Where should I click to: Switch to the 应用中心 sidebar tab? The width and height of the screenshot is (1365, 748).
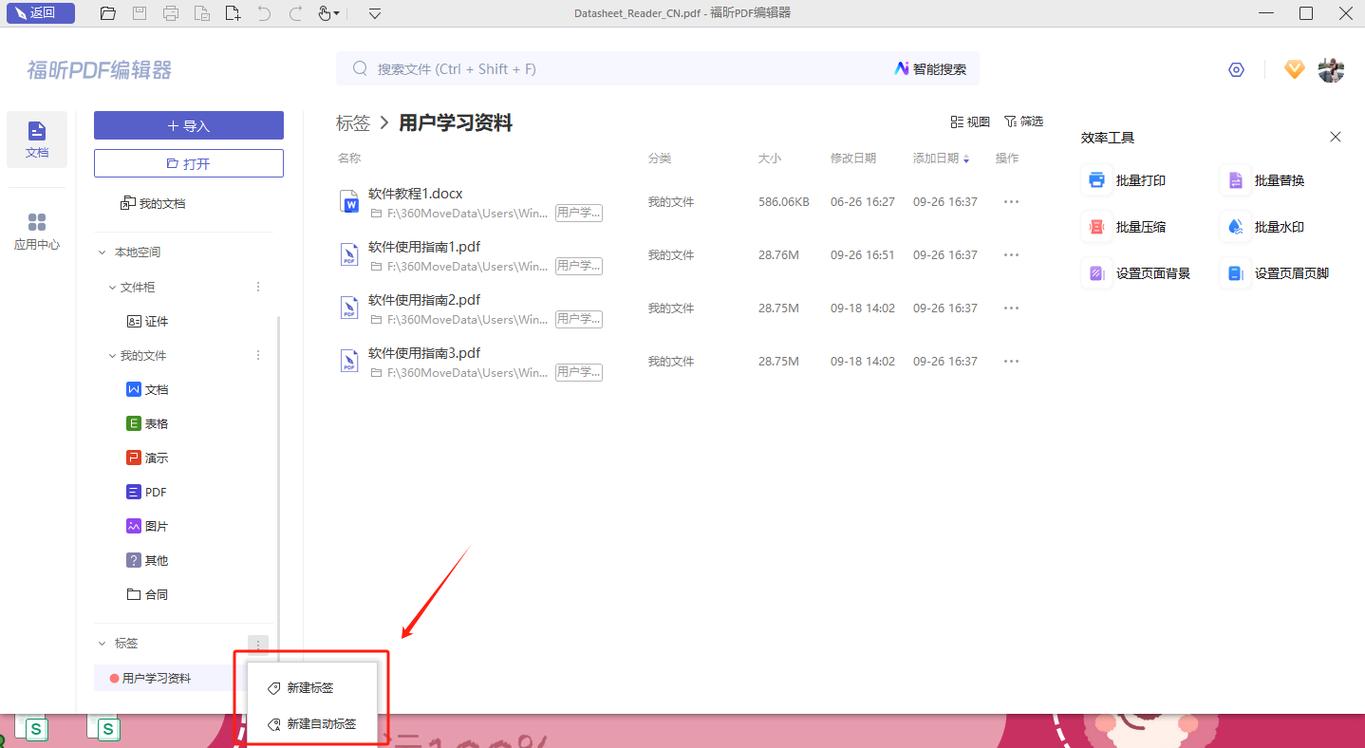pyautogui.click(x=36, y=230)
